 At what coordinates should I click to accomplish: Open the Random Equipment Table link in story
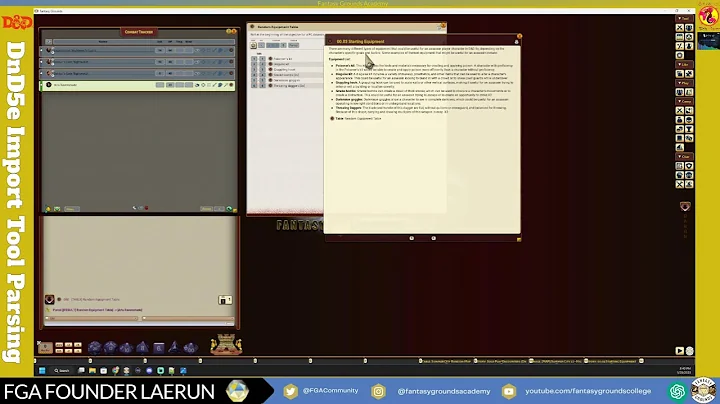click(x=332, y=118)
